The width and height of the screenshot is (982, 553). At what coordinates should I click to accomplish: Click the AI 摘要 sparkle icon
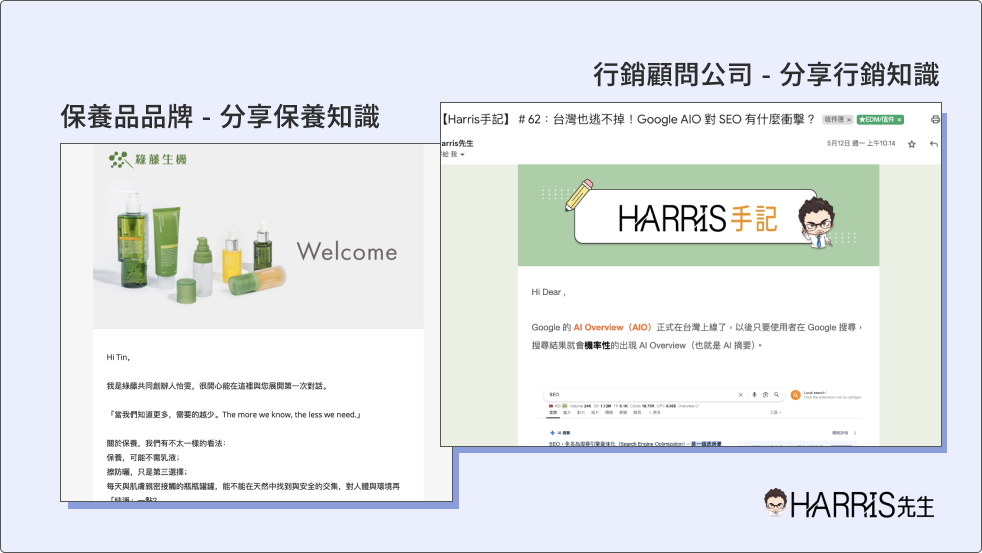pos(552,433)
